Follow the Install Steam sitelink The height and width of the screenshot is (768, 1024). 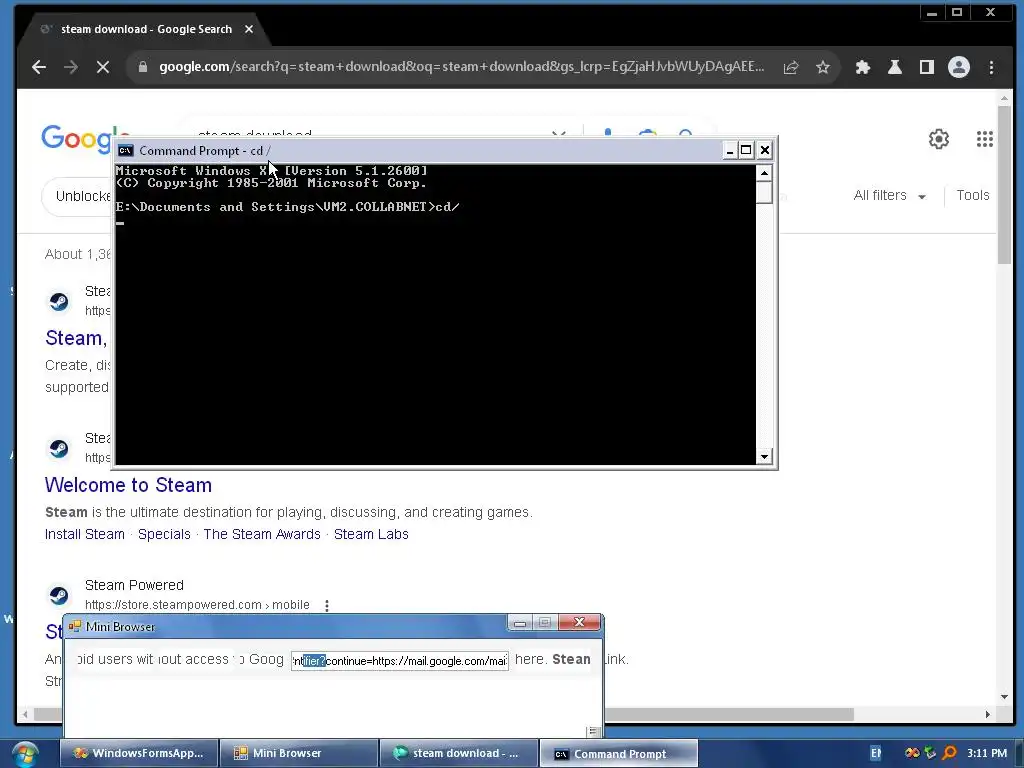click(84, 534)
